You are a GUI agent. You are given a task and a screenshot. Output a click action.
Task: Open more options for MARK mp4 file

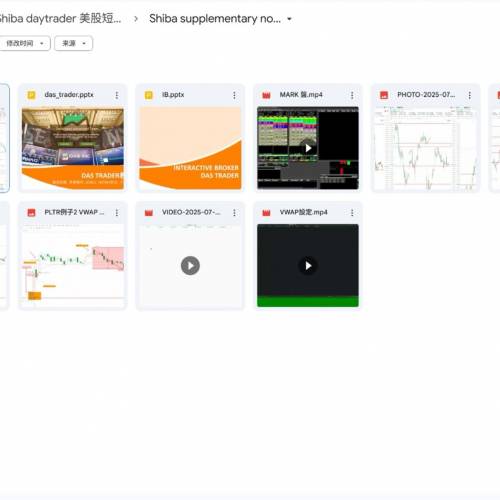352,95
